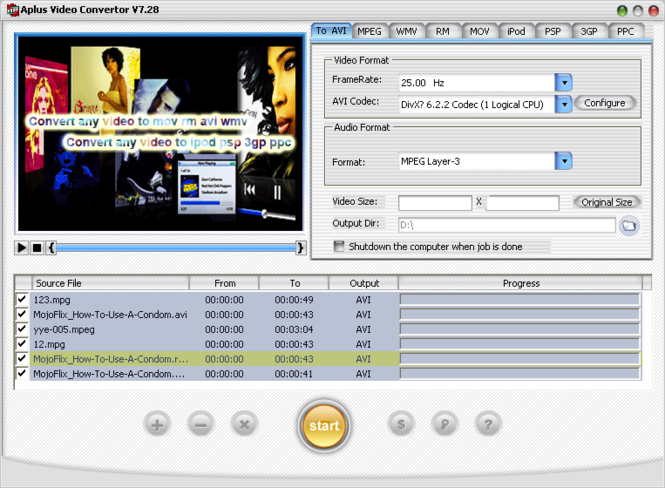Click the app logo in title bar
Screen dimensions: 665x488
coord(12,10)
